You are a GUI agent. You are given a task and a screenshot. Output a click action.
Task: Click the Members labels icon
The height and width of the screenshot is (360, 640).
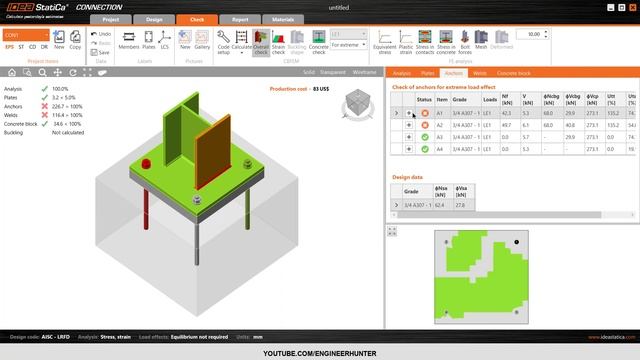tap(129, 40)
